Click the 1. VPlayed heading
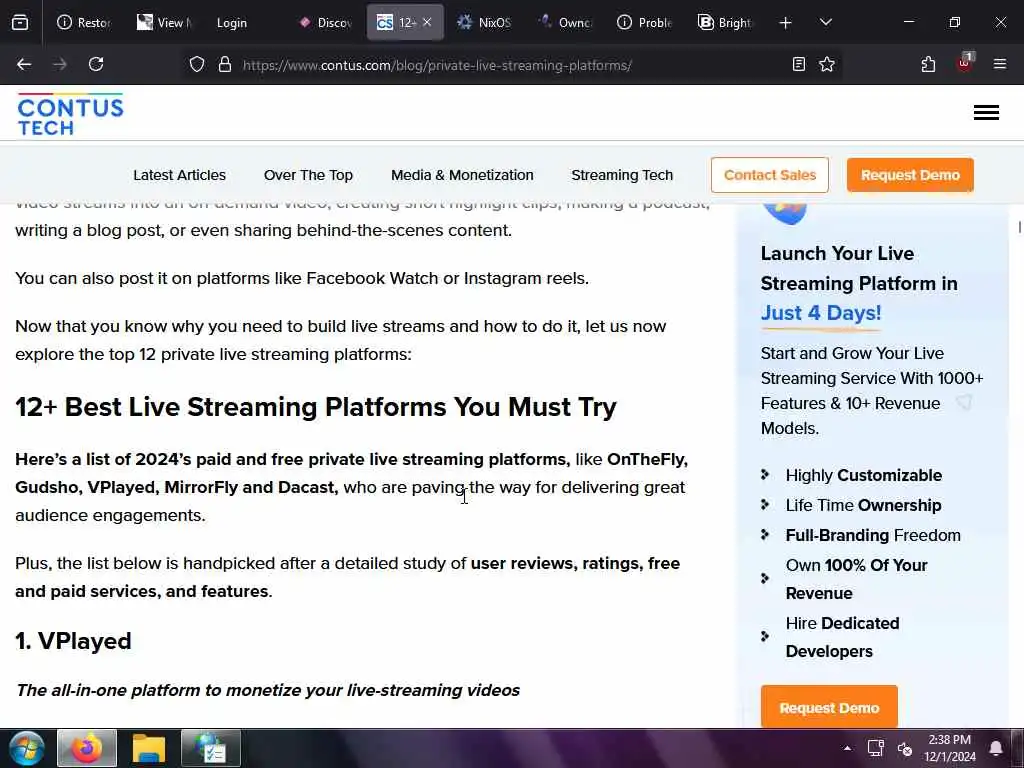Screen dimensions: 1024x768 73,641
